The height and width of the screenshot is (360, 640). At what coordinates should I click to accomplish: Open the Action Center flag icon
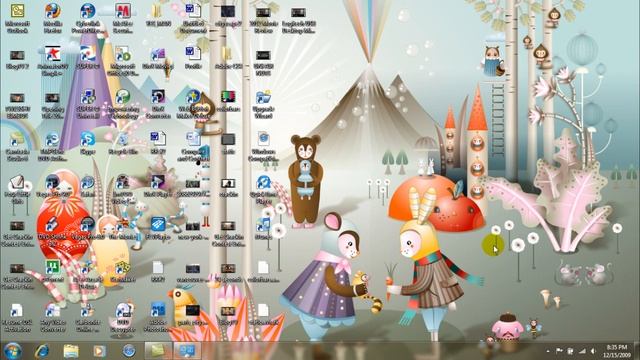559,351
